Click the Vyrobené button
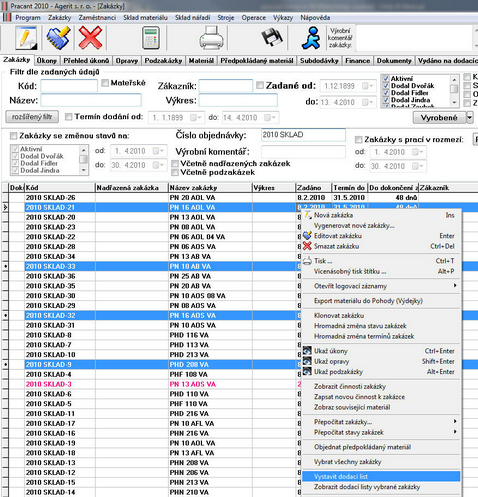This screenshot has width=478, height=497. 439,117
